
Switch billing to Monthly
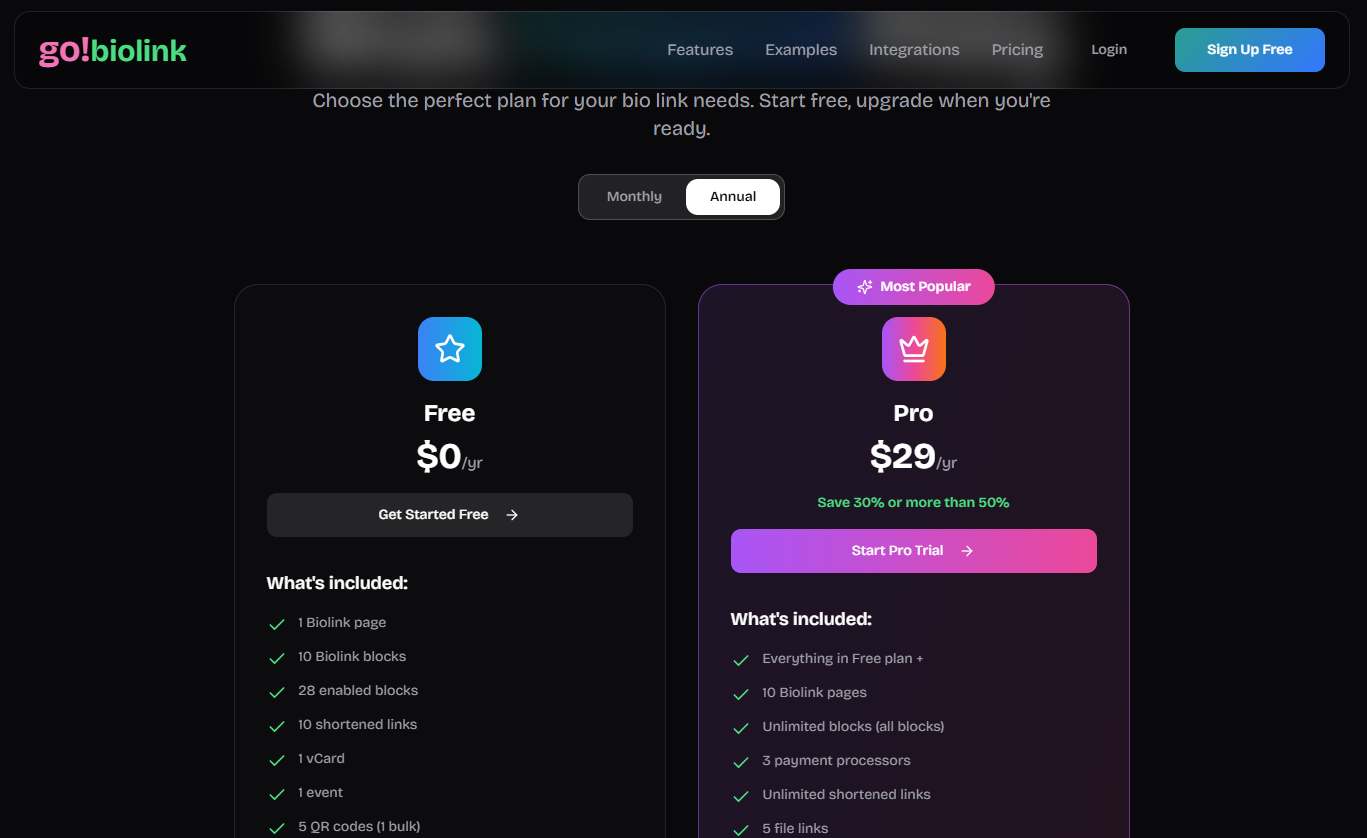634,197
